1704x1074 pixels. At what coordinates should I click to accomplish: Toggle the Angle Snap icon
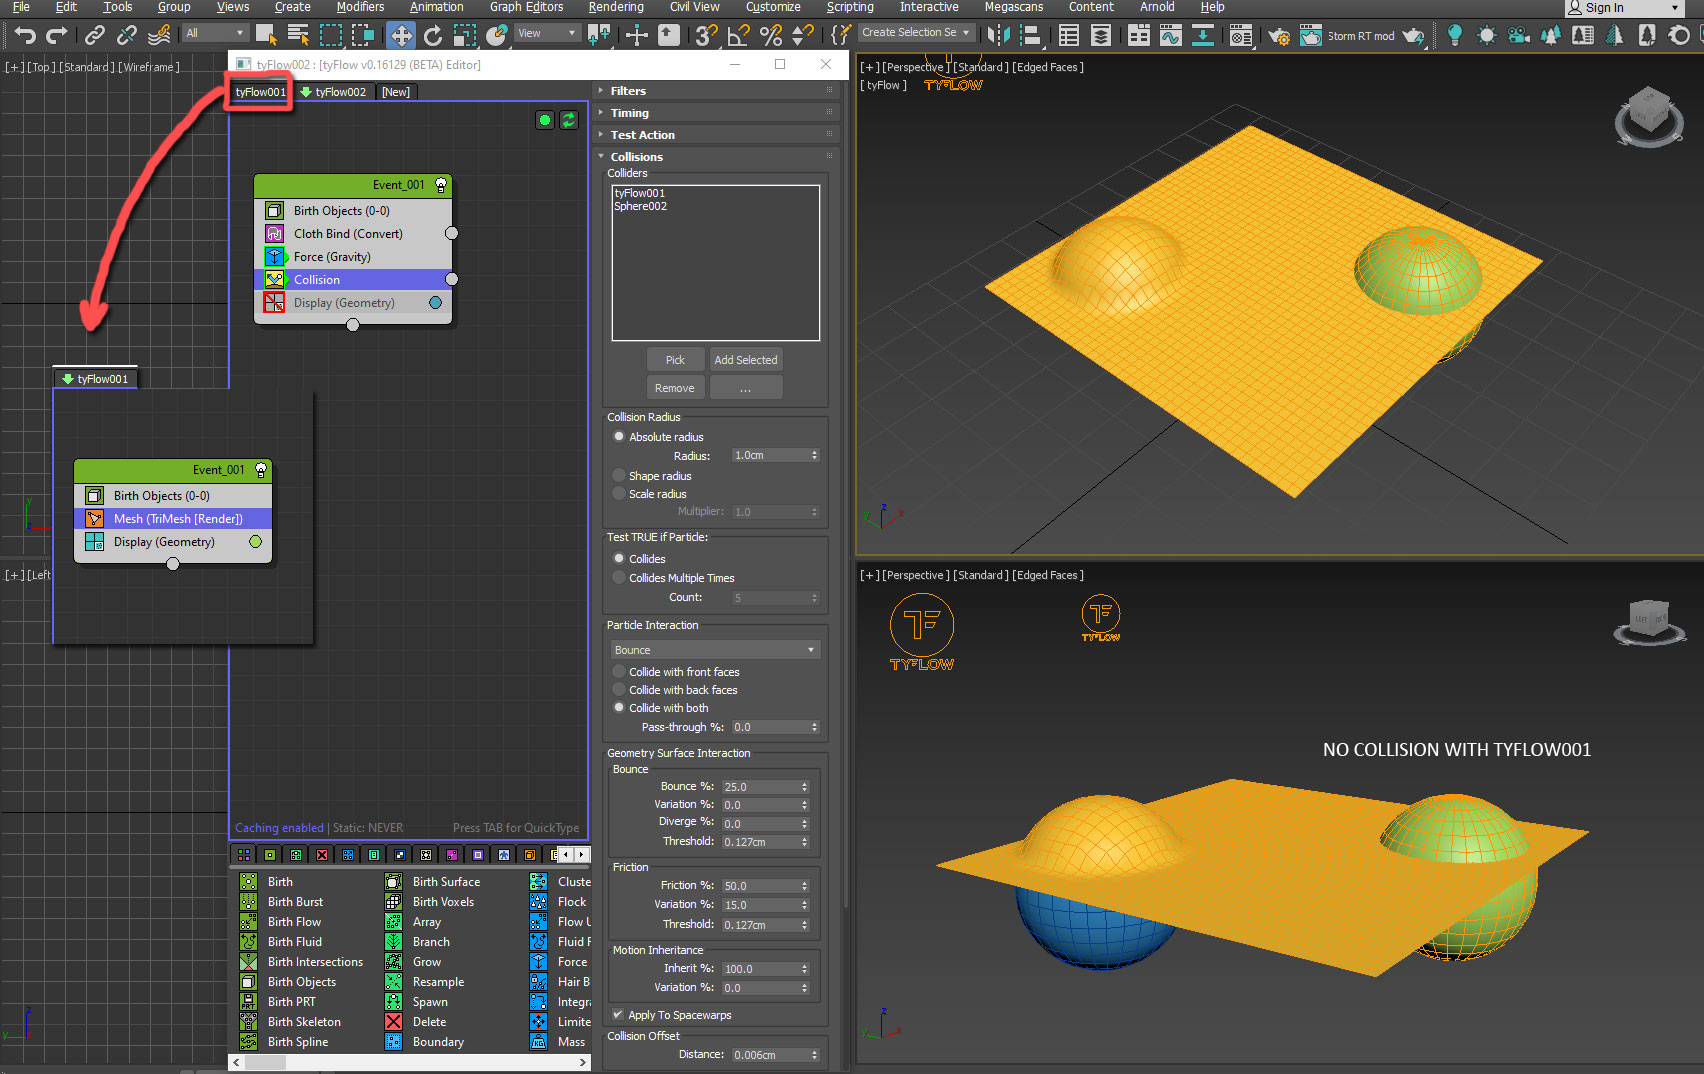pos(738,36)
